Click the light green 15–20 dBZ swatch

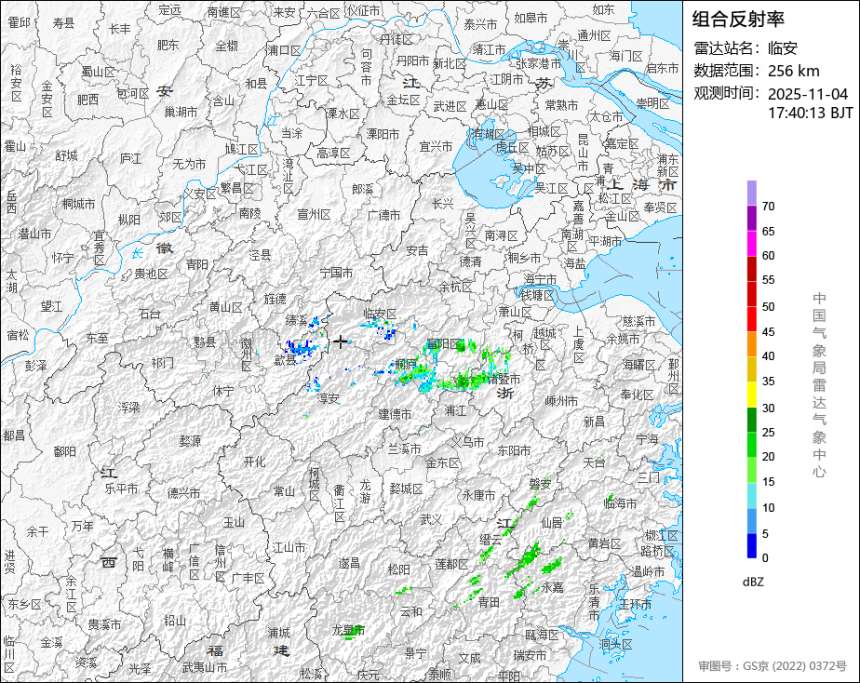pos(751,470)
